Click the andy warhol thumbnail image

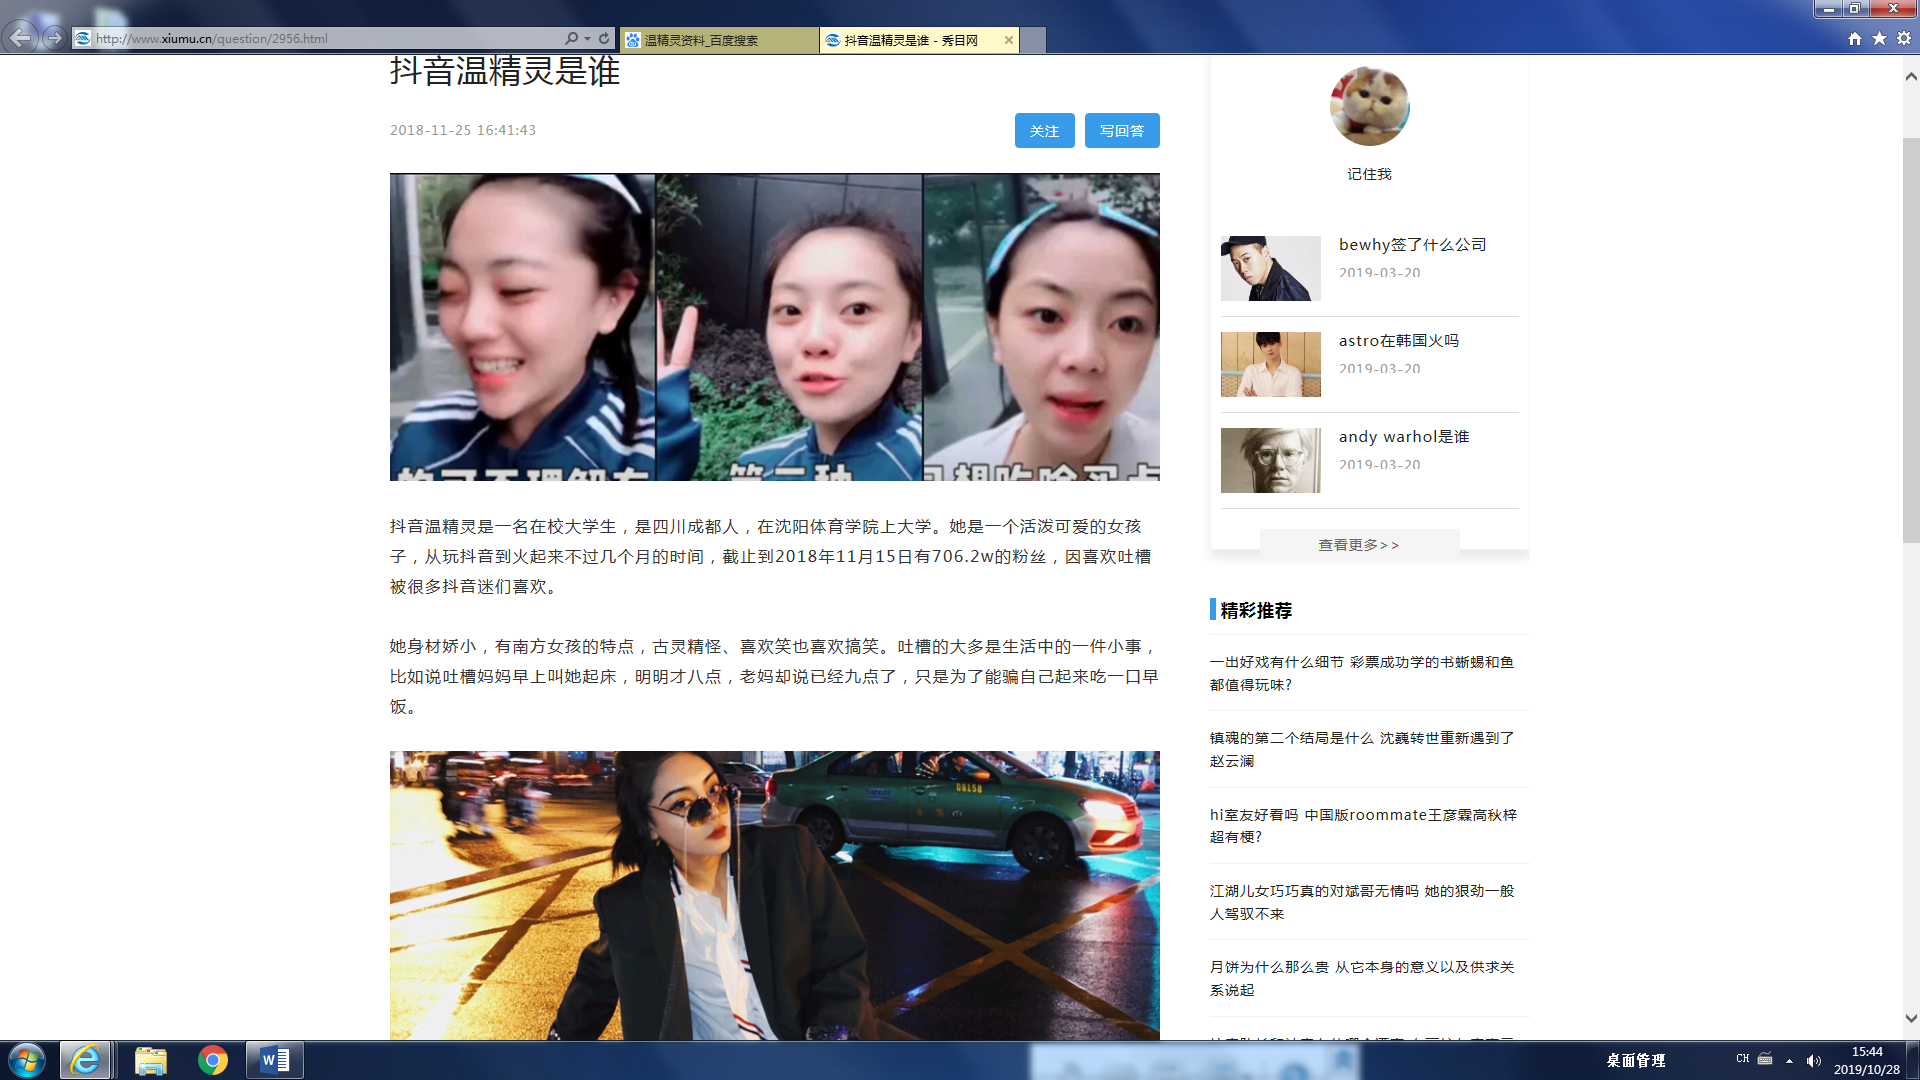(1270, 460)
